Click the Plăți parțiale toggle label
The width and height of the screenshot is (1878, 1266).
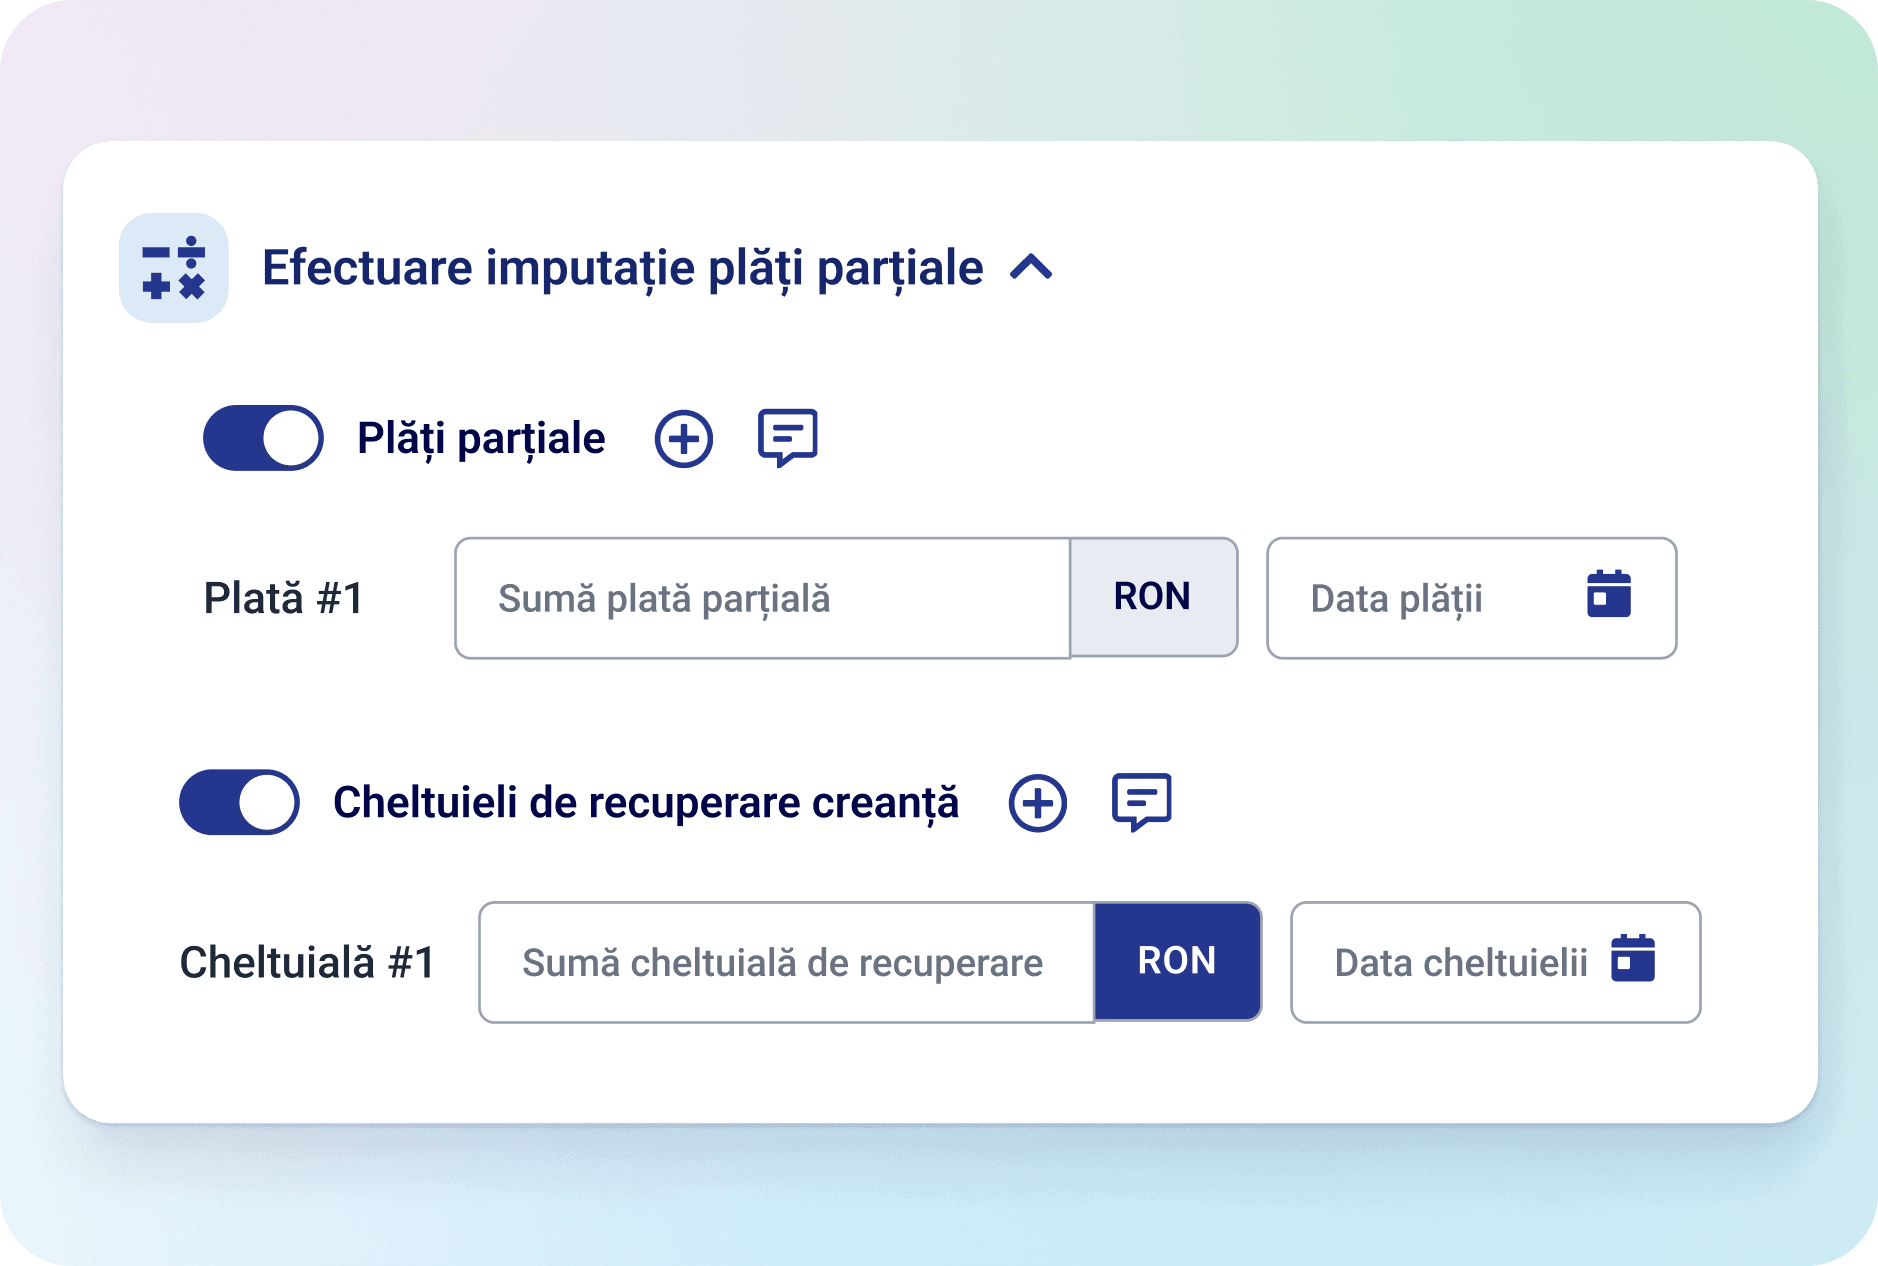click(x=481, y=439)
